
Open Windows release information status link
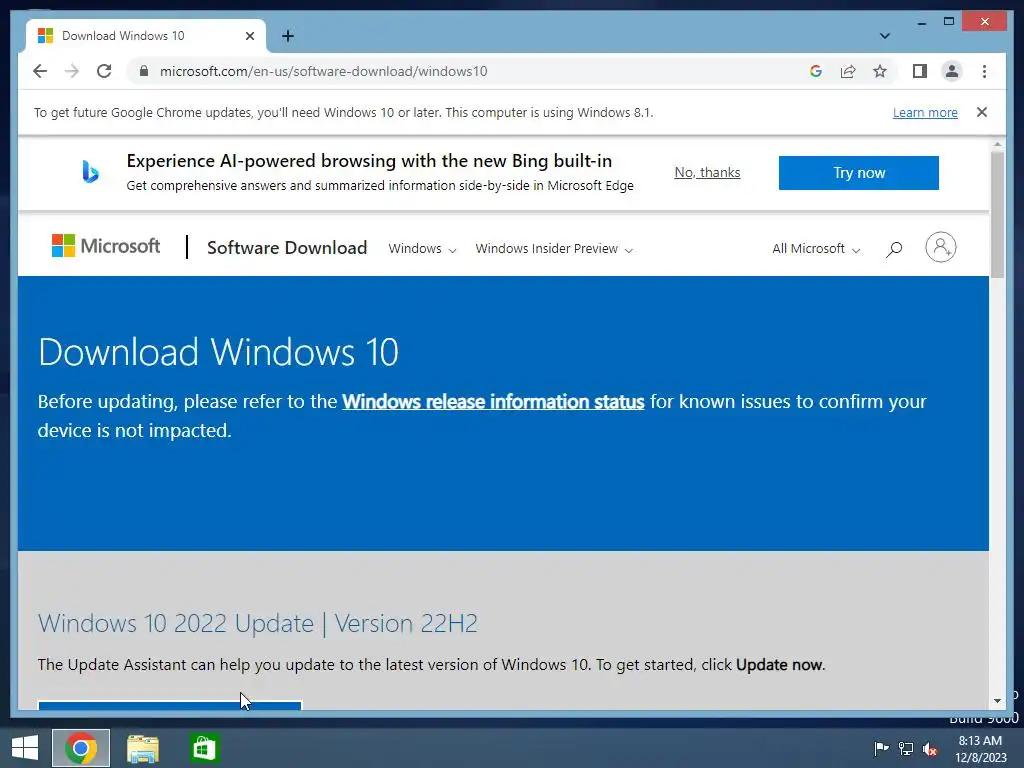coord(493,402)
